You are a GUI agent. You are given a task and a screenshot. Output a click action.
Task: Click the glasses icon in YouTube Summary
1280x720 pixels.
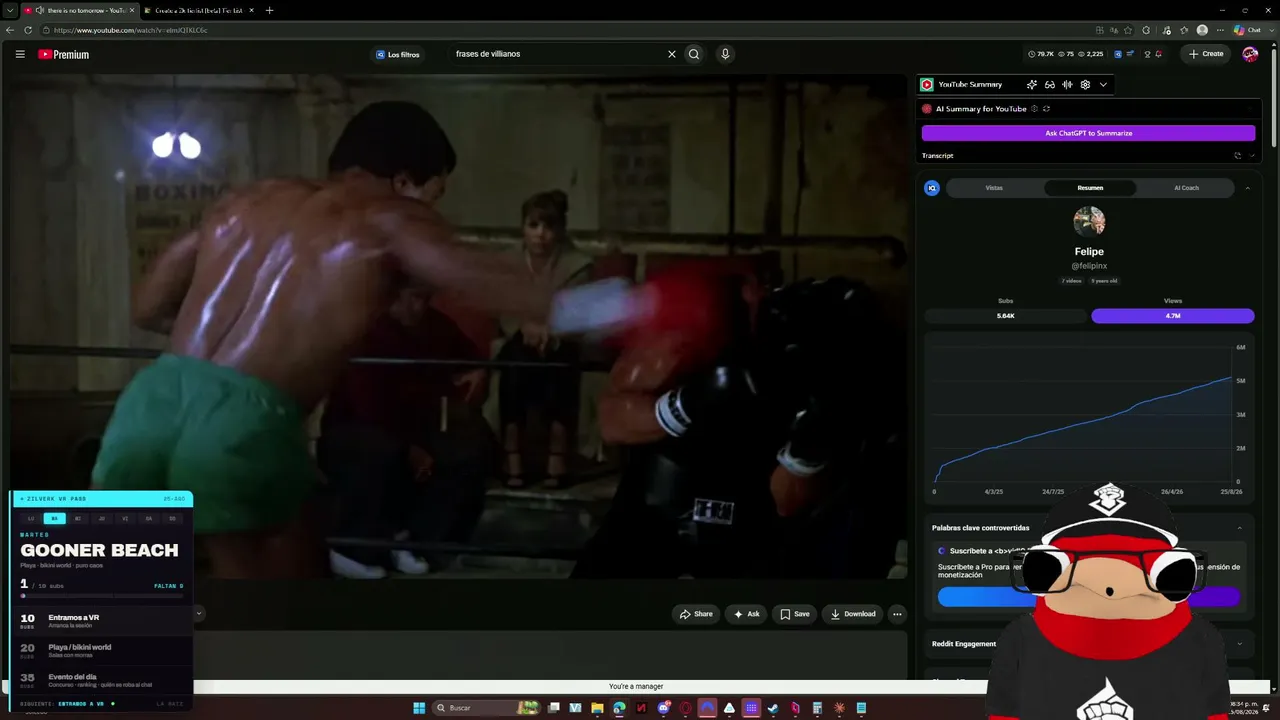1050,85
